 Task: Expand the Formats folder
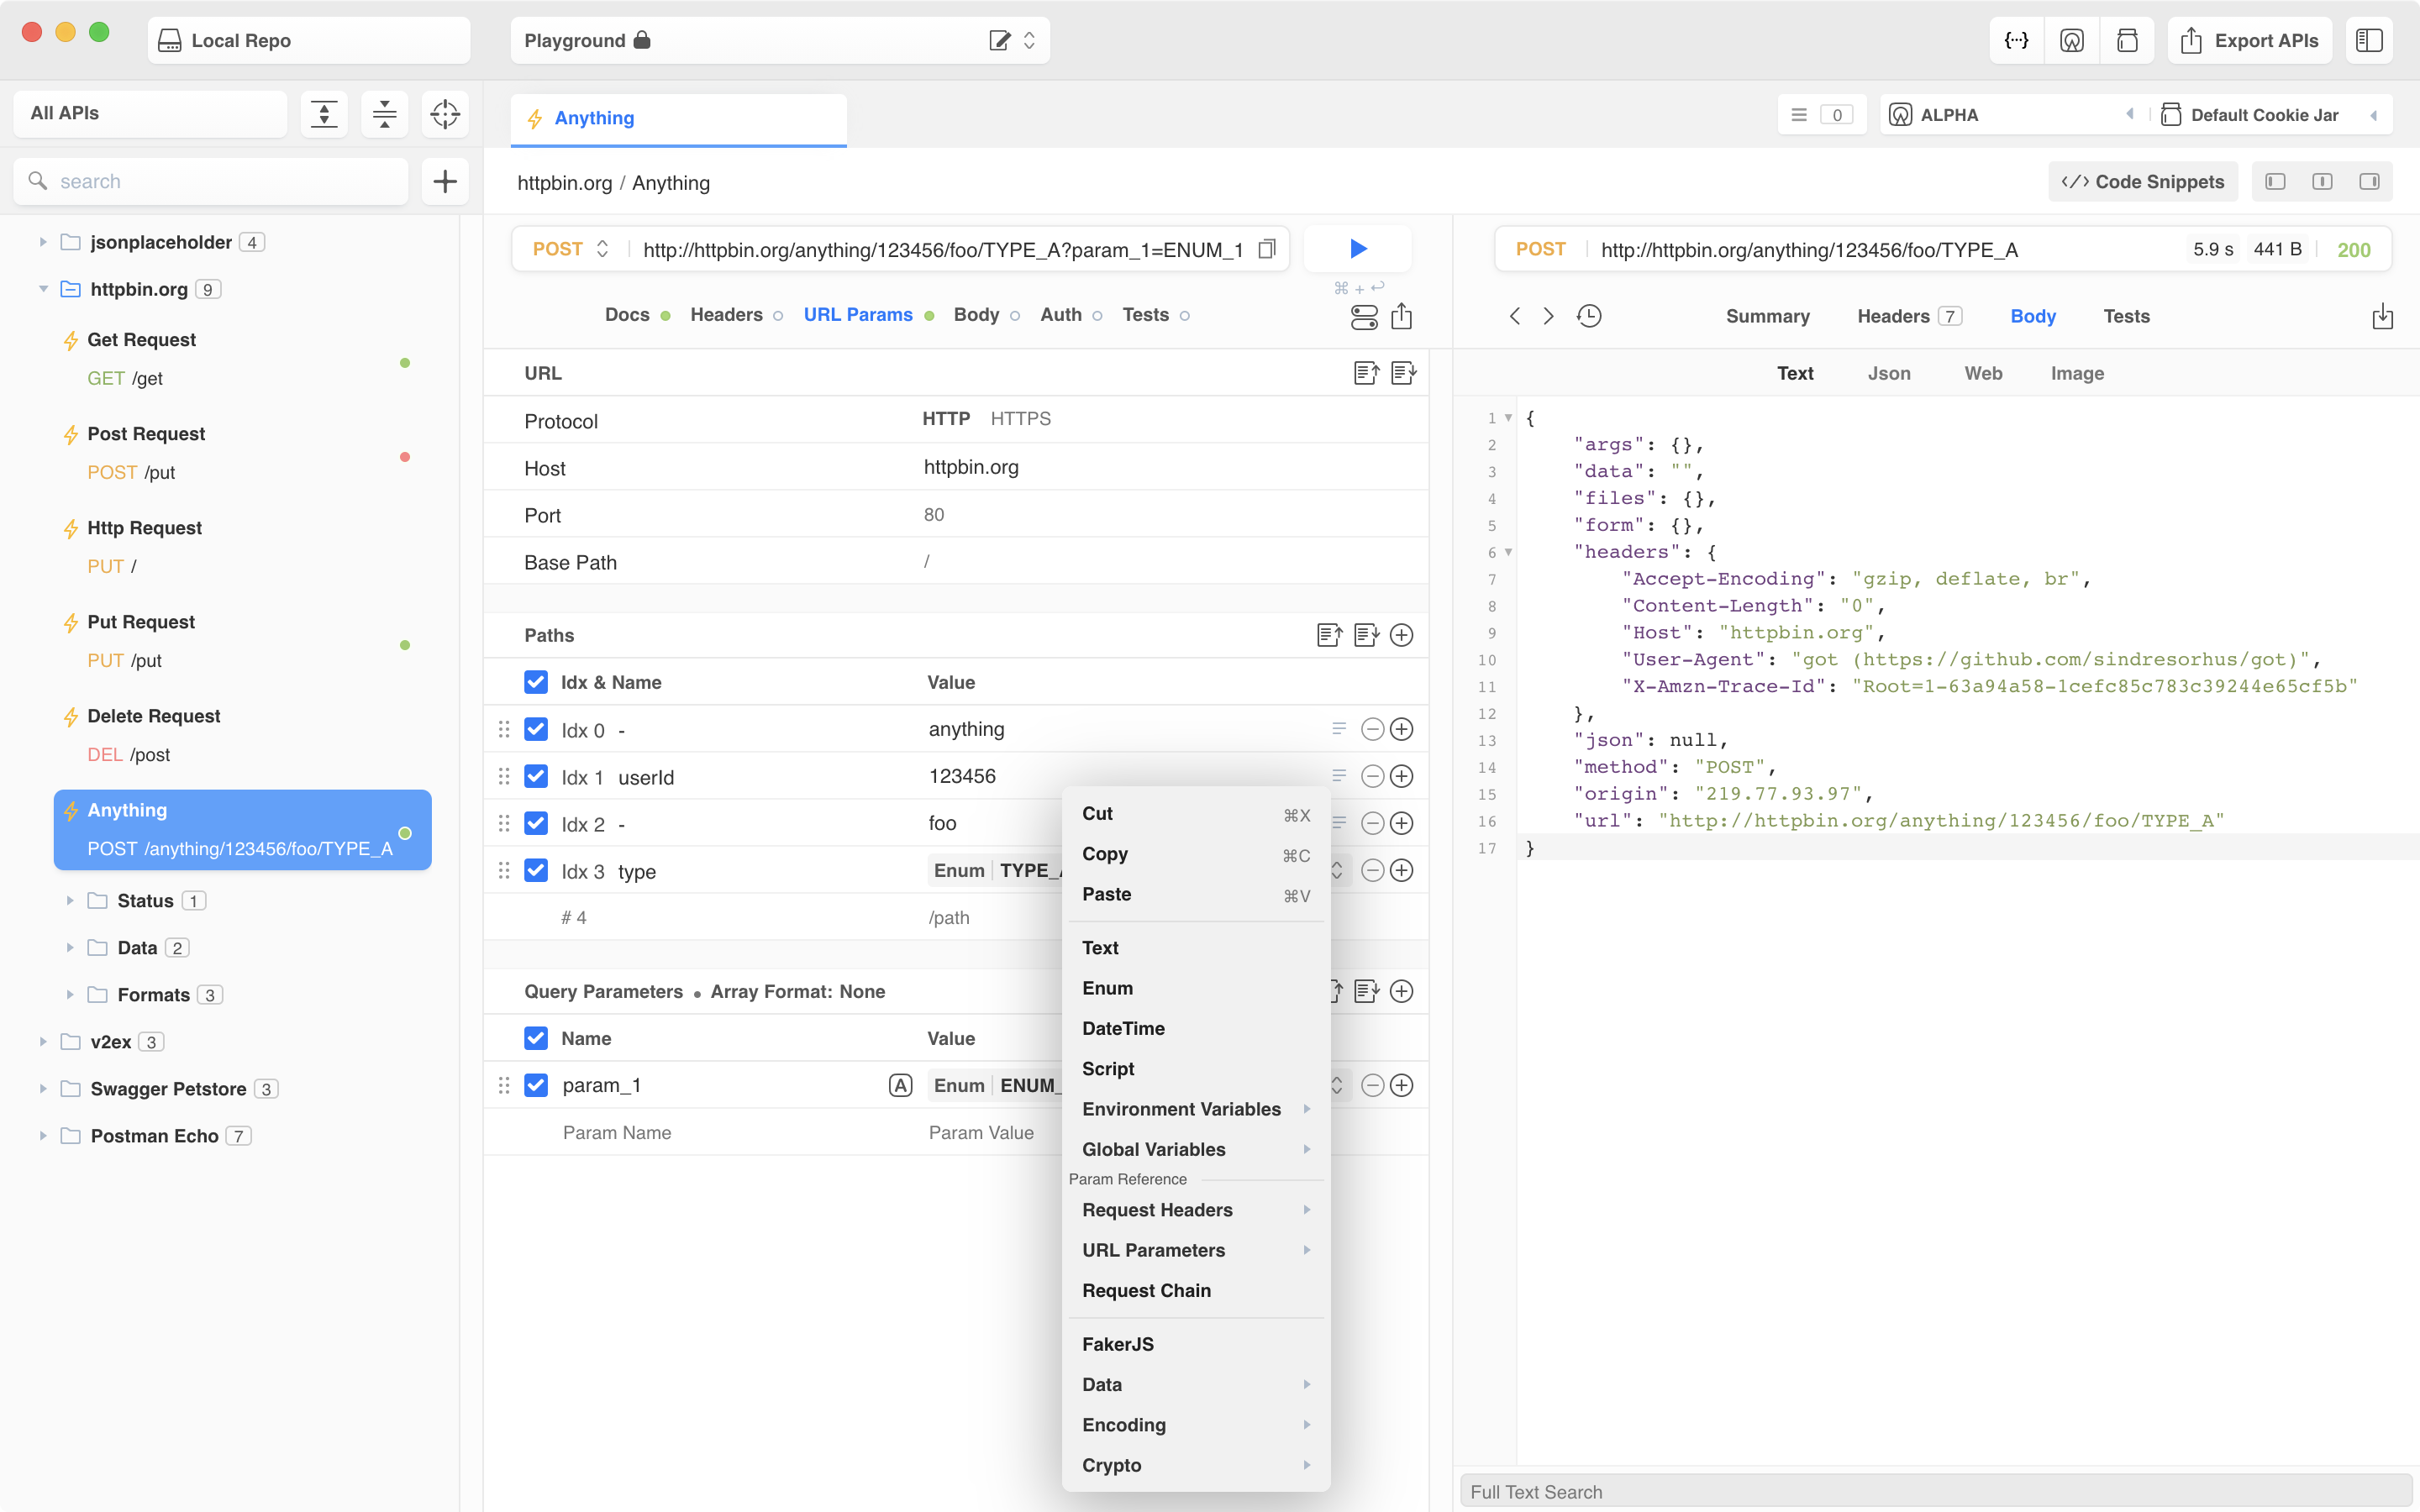[70, 995]
